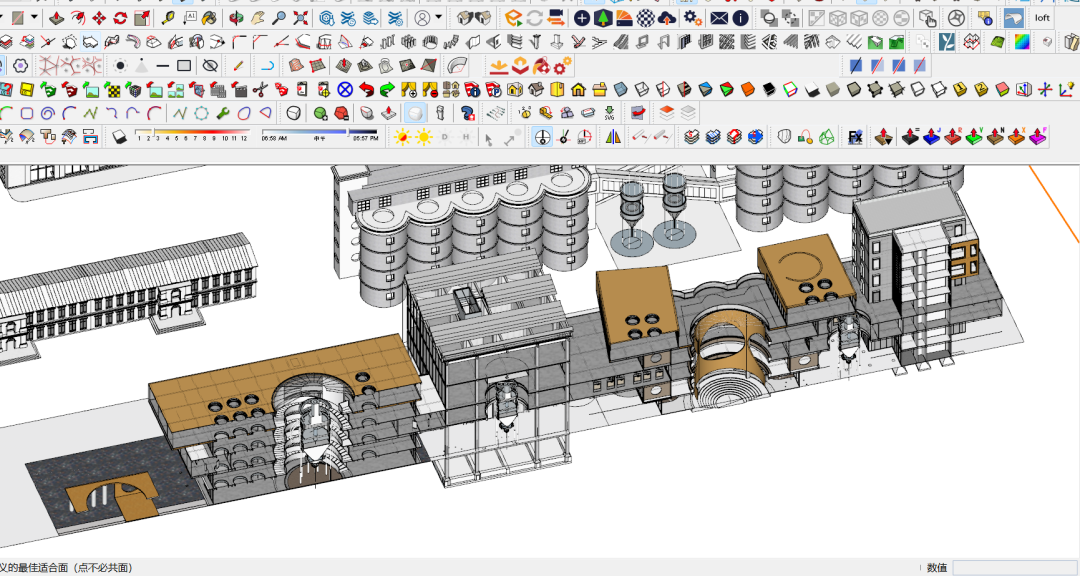Select the Rotate tool
Screen dimensions: 1080x576
pyautogui.click(x=121, y=18)
